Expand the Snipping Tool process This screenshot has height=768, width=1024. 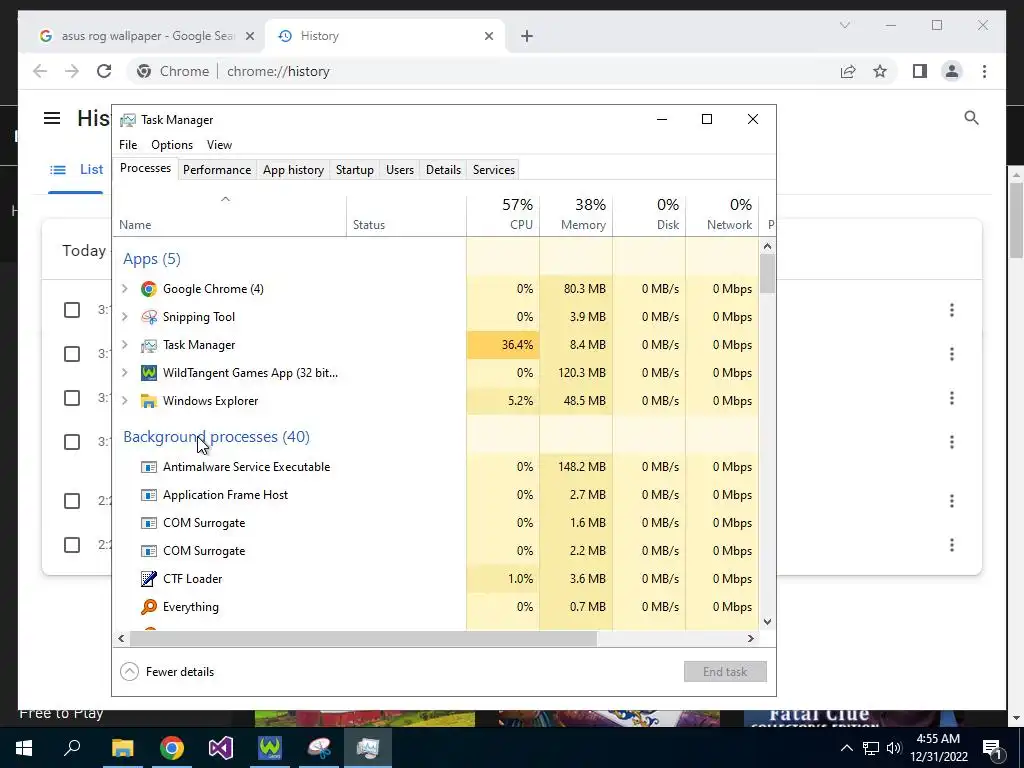(x=125, y=317)
